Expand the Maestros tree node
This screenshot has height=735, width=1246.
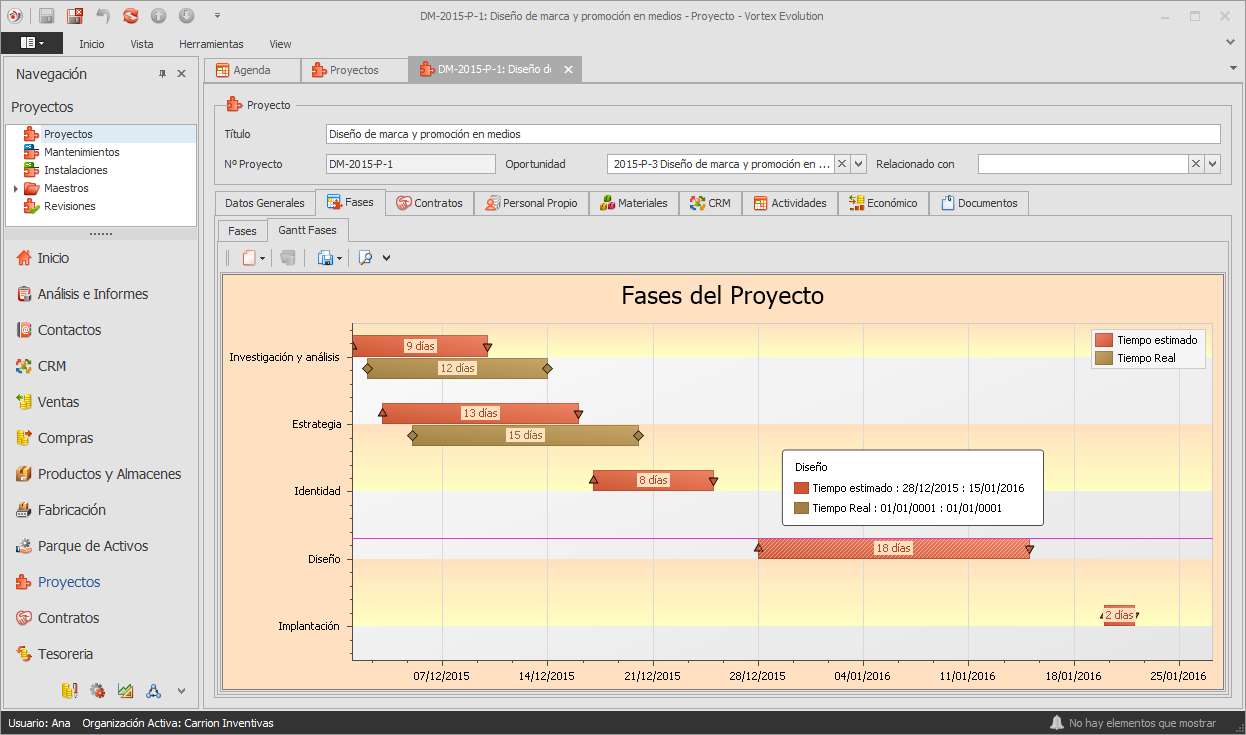[x=15, y=188]
